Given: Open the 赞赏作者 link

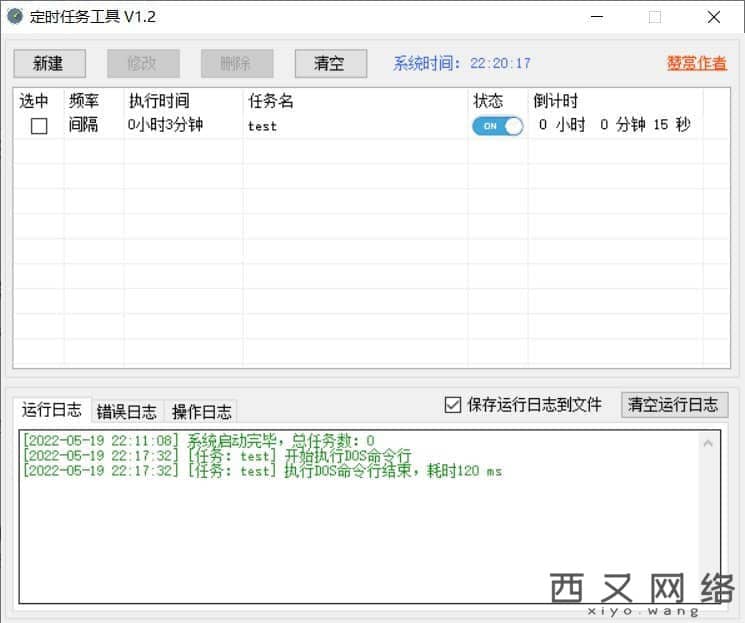Looking at the screenshot, I should 697,63.
